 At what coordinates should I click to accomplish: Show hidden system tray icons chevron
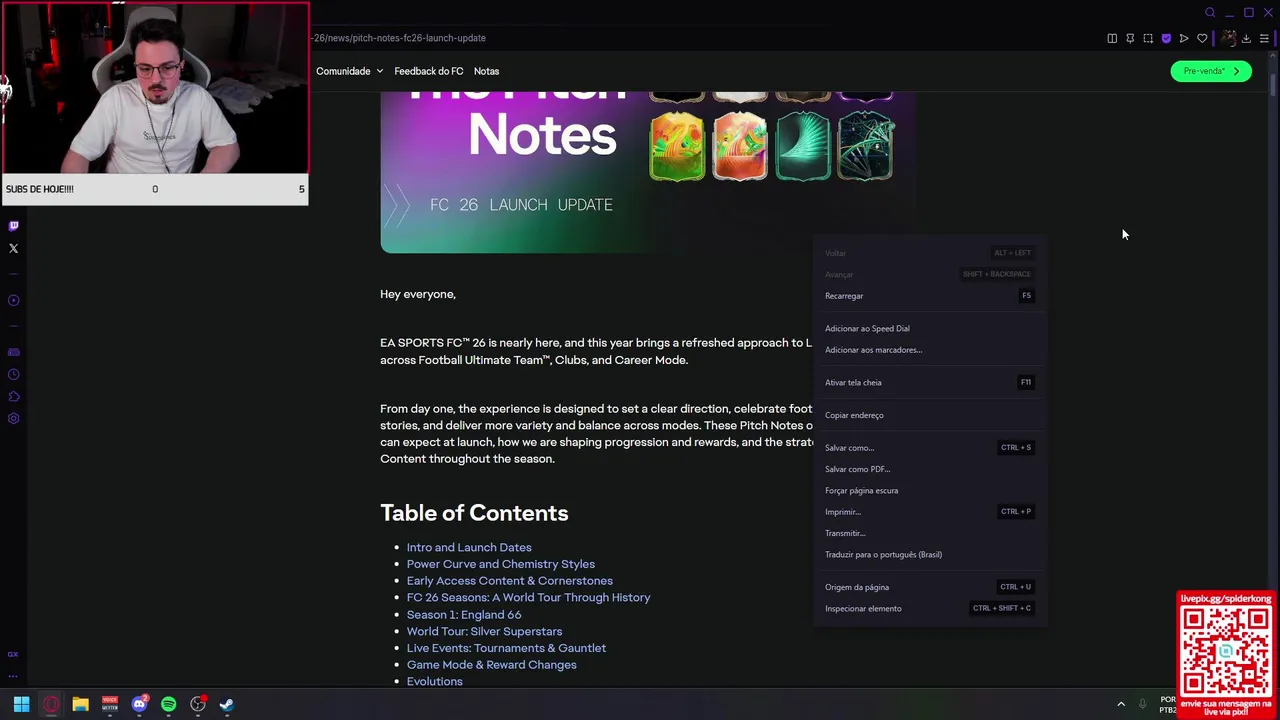[1121, 704]
